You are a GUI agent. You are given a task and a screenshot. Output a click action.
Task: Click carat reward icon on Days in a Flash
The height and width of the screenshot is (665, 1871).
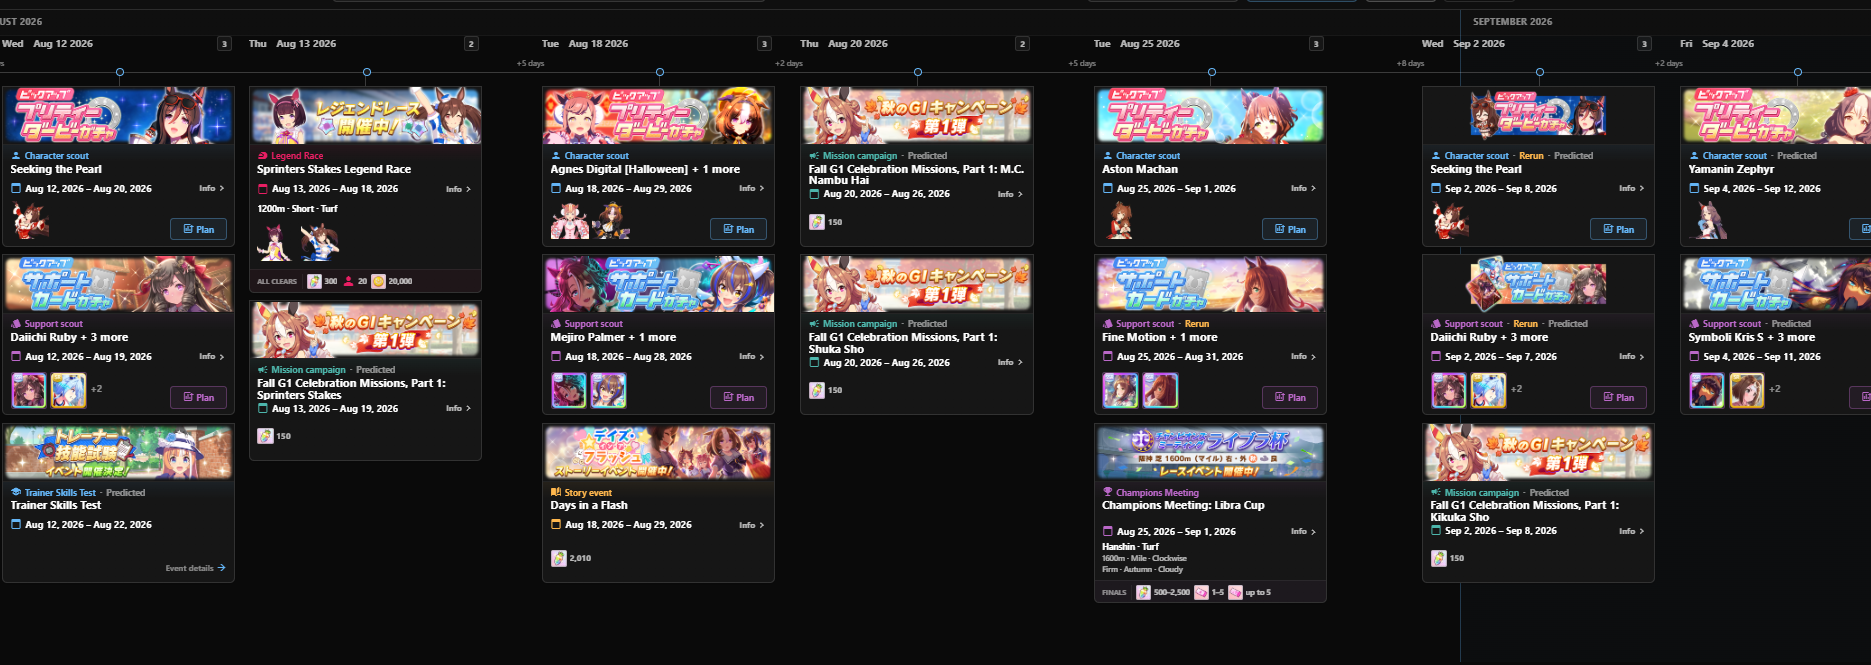click(x=559, y=558)
